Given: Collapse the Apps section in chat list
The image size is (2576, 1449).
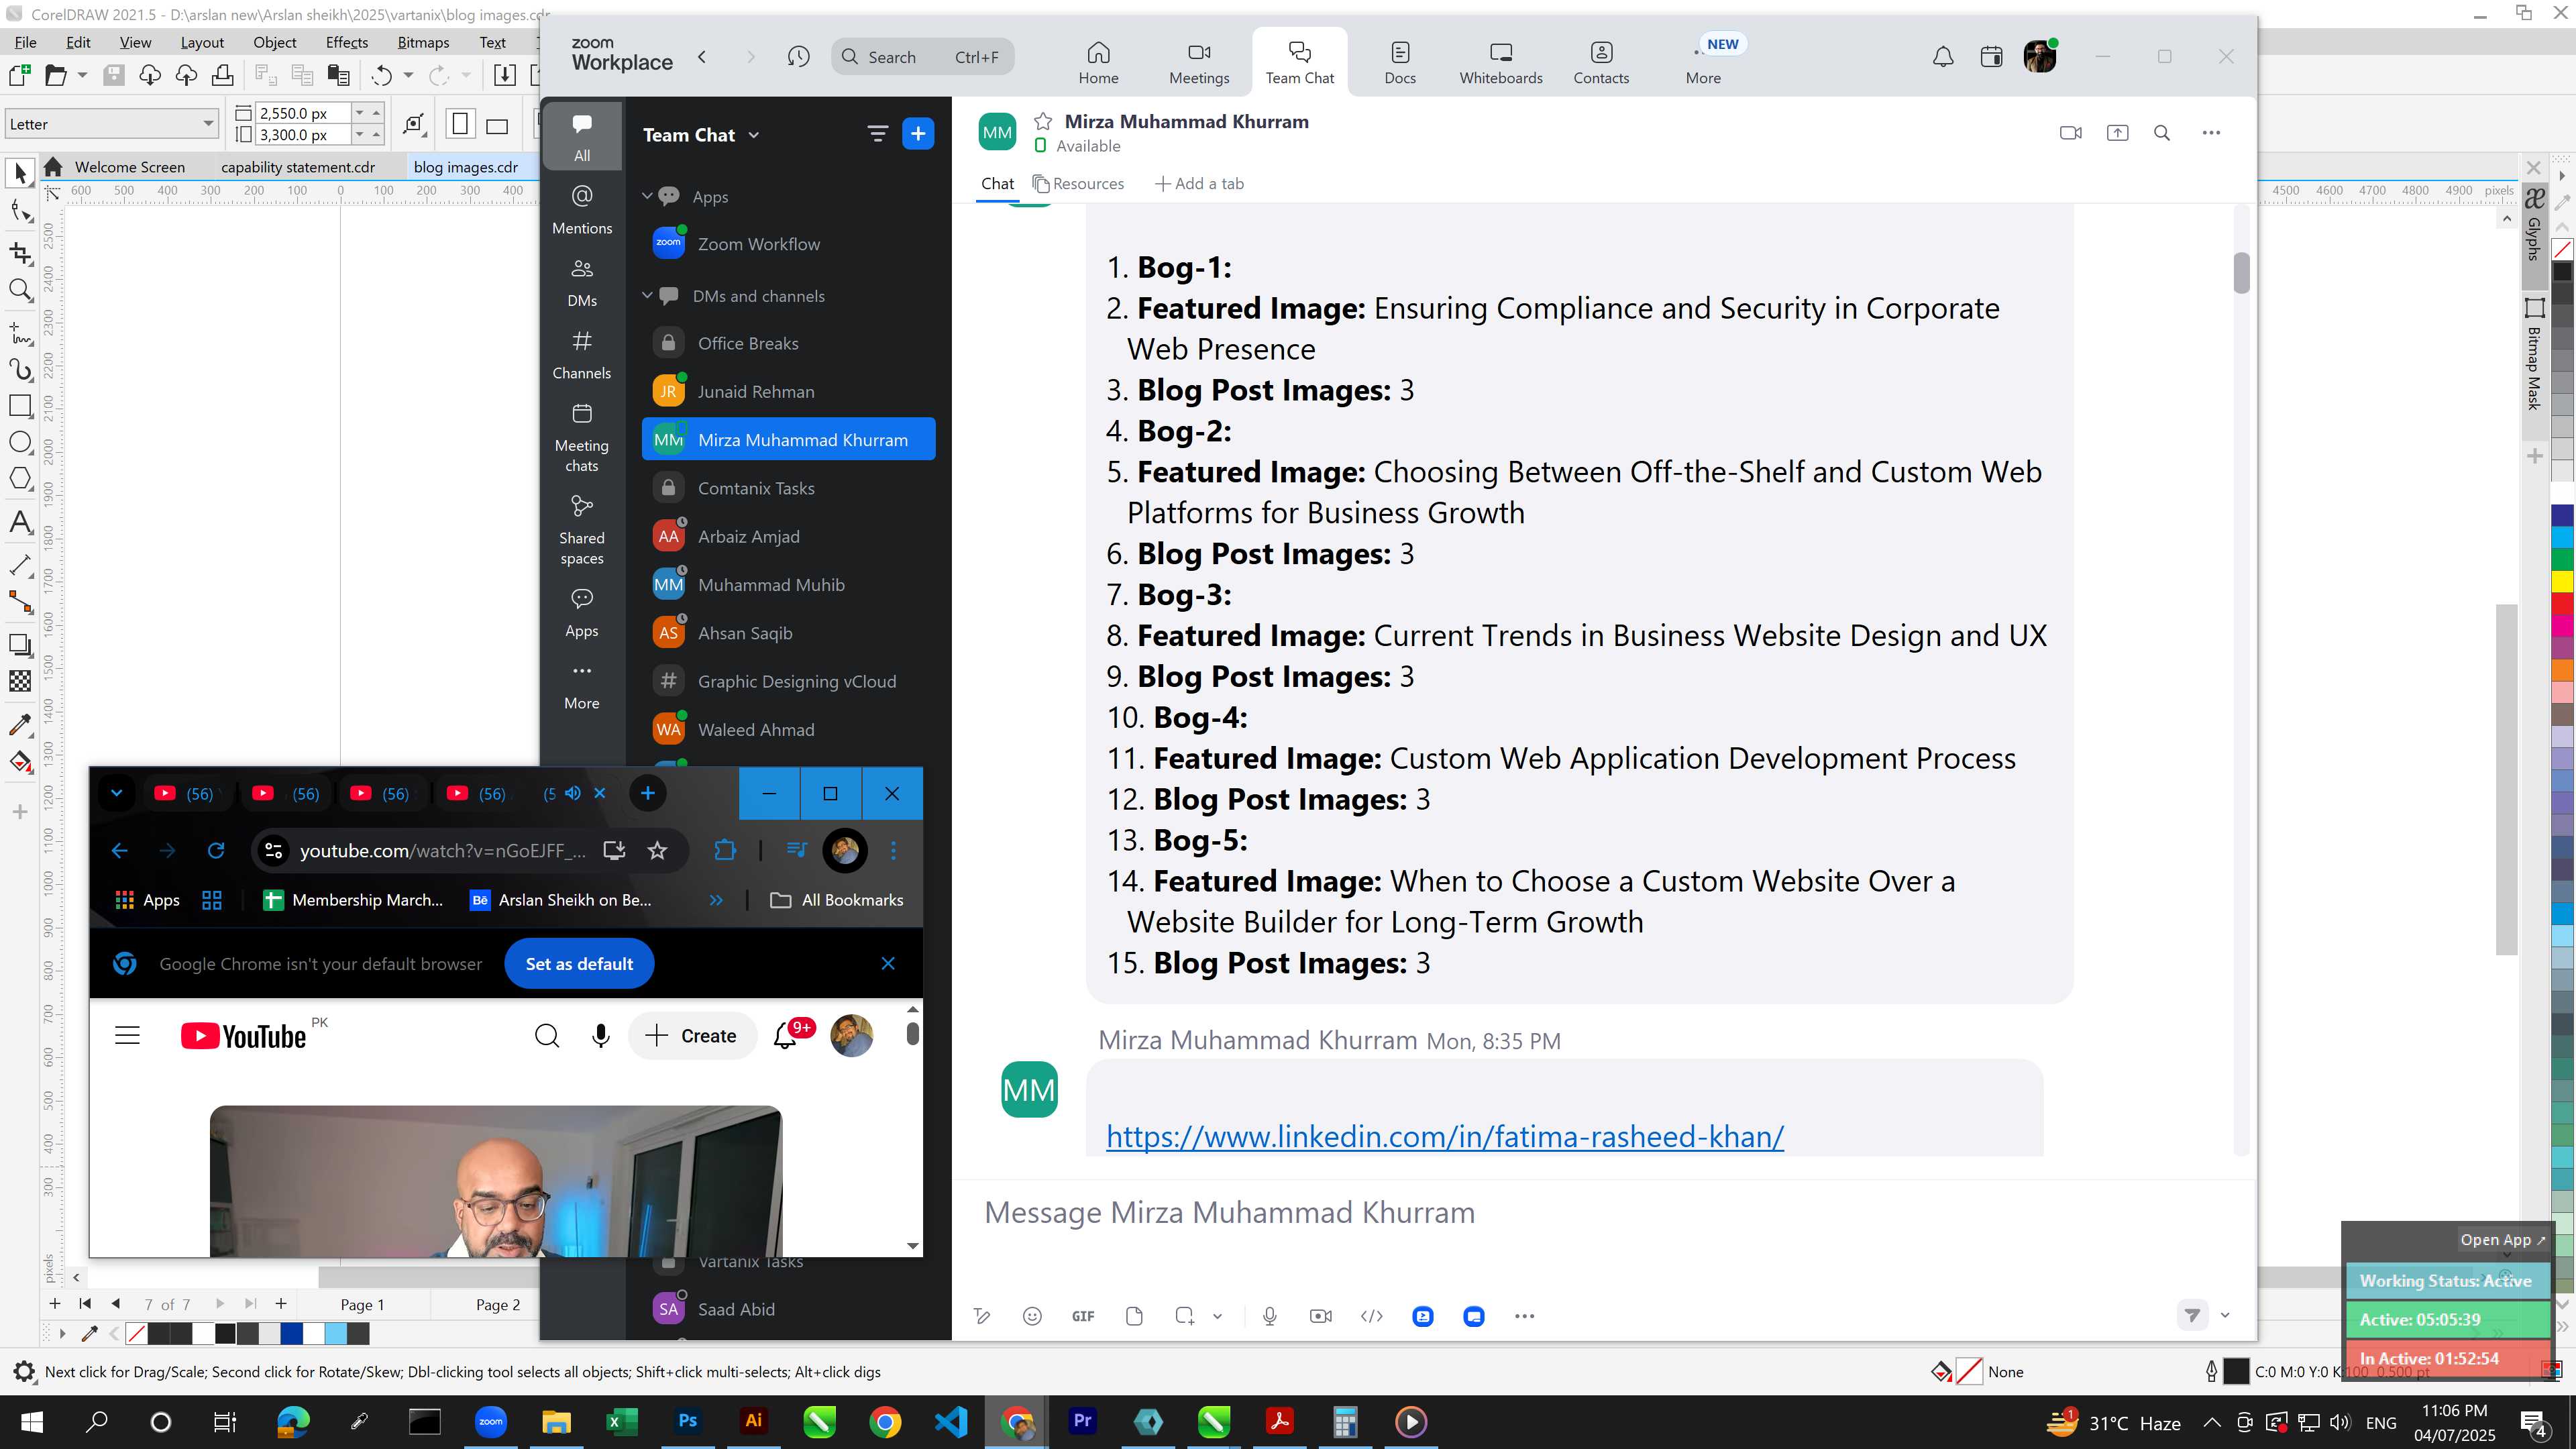Looking at the screenshot, I should coord(647,196).
